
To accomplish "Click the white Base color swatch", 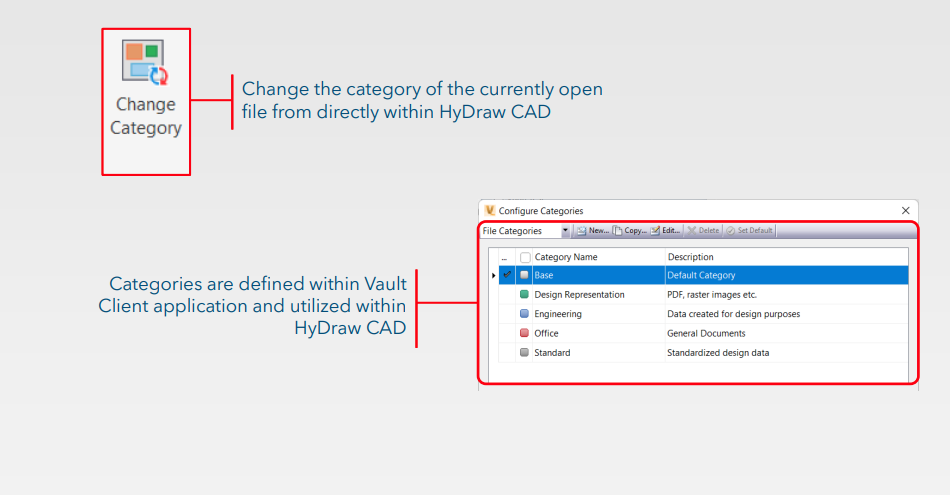I will (525, 275).
